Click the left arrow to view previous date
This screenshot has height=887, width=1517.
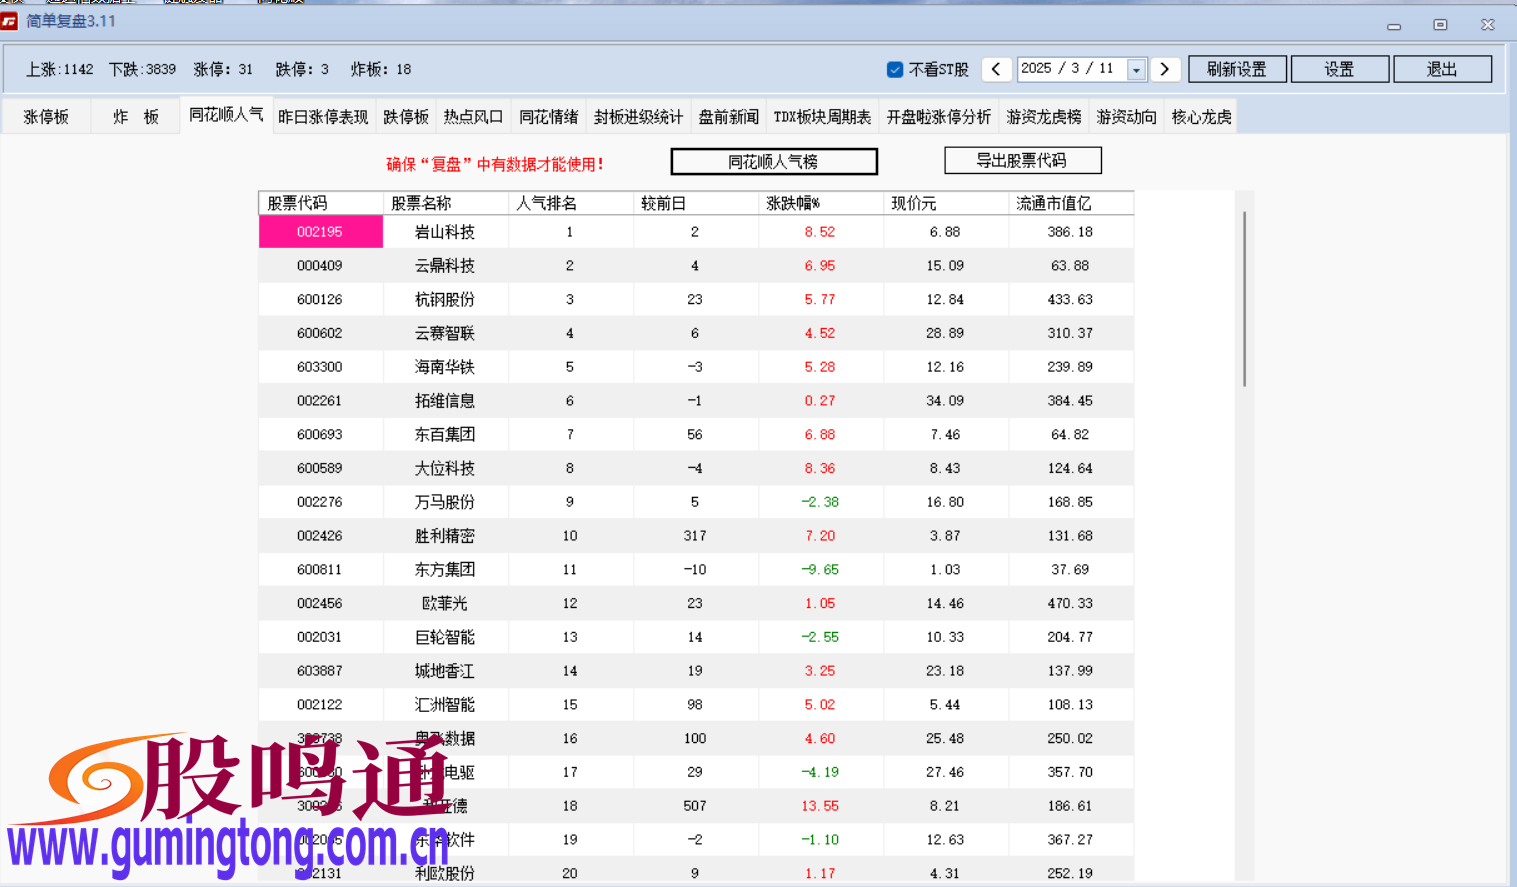click(996, 69)
